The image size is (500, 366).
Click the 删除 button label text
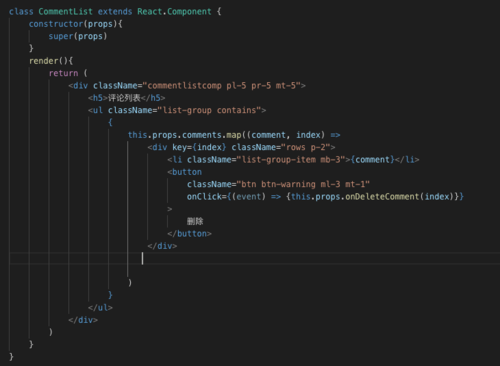pyautogui.click(x=195, y=221)
